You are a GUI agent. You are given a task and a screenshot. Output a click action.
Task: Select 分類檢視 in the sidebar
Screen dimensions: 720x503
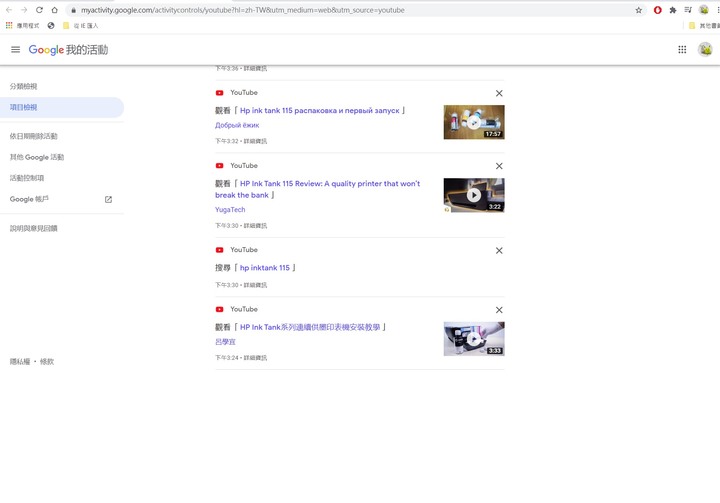point(24,87)
